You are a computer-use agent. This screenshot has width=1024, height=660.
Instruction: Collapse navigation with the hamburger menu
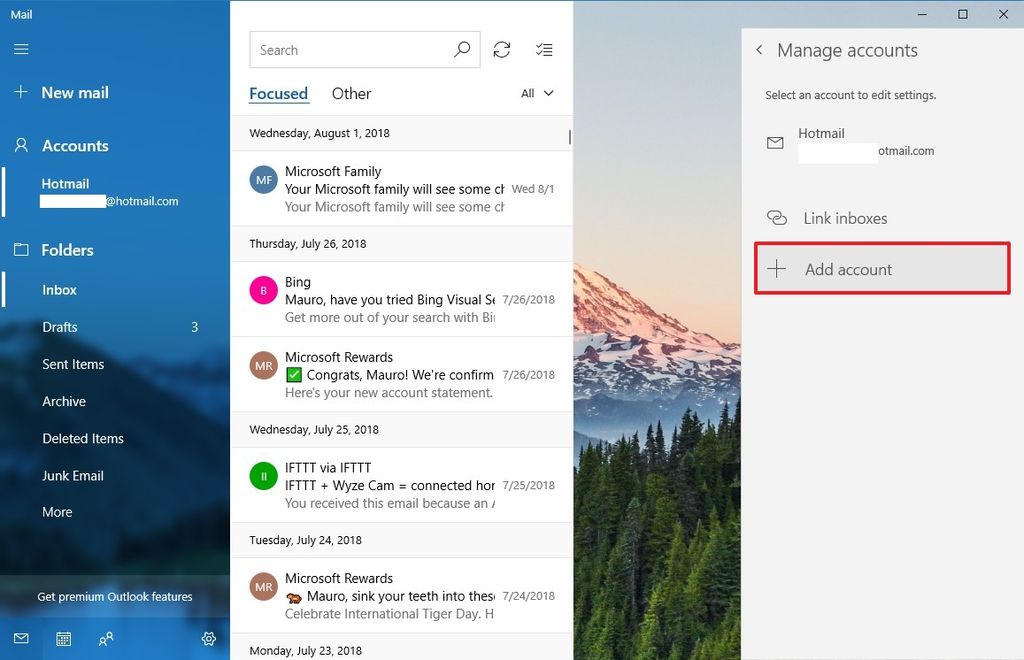point(20,49)
